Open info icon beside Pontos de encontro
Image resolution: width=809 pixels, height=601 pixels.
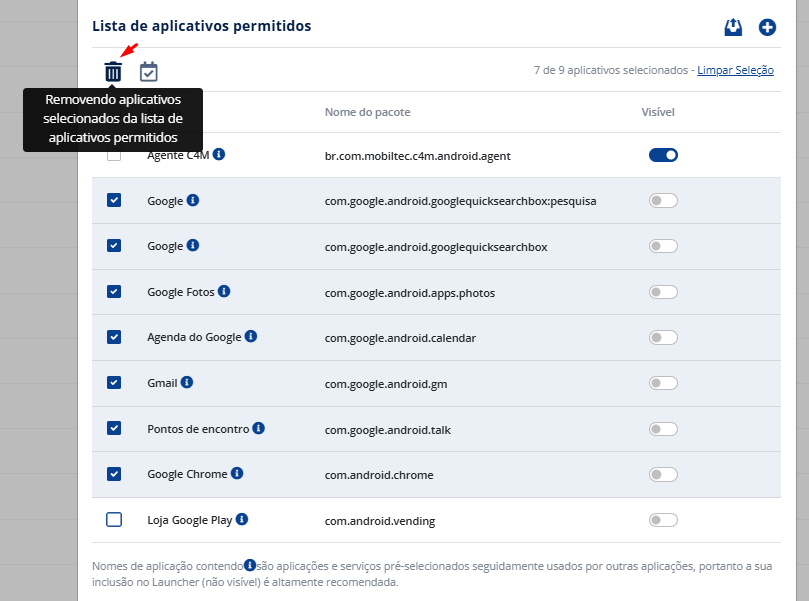[x=258, y=428]
